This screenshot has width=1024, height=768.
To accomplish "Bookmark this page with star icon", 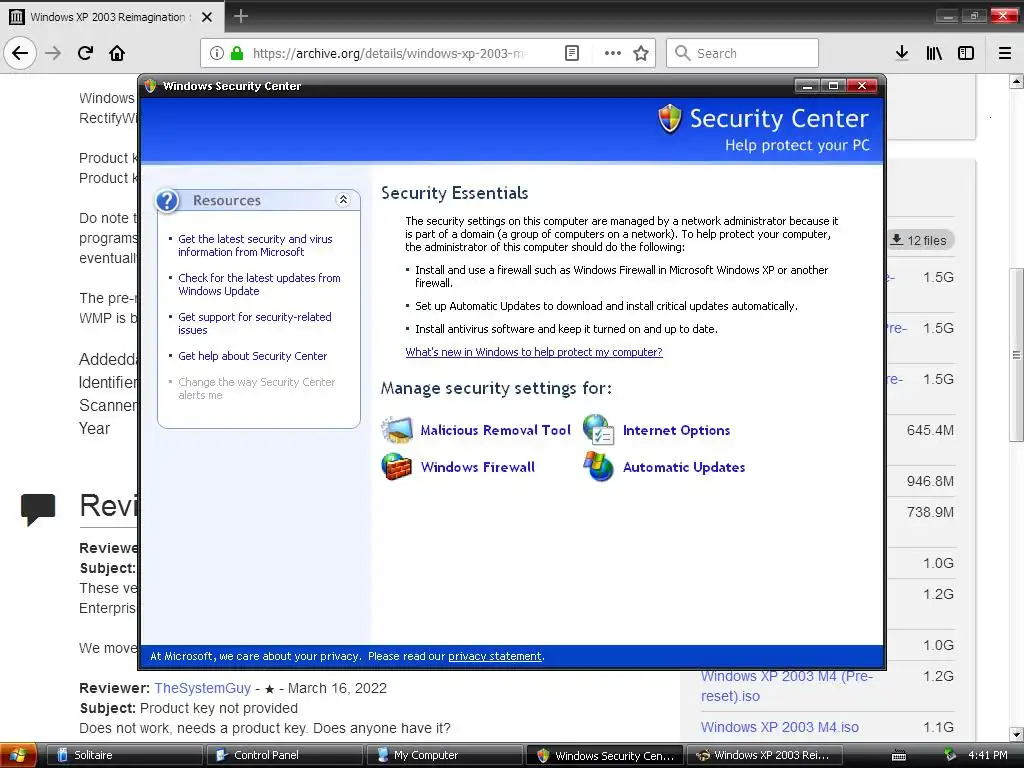I will (641, 53).
